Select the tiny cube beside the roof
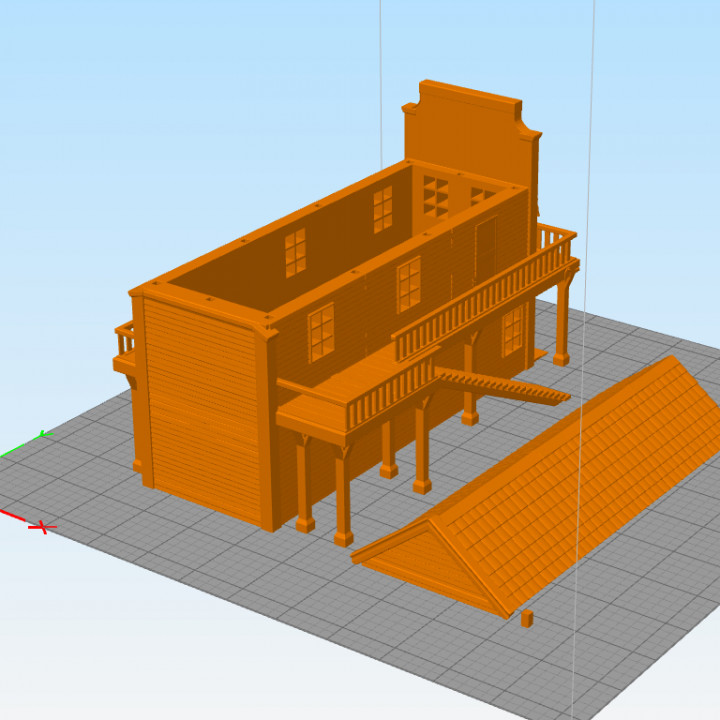The width and height of the screenshot is (720, 720). pos(527,619)
